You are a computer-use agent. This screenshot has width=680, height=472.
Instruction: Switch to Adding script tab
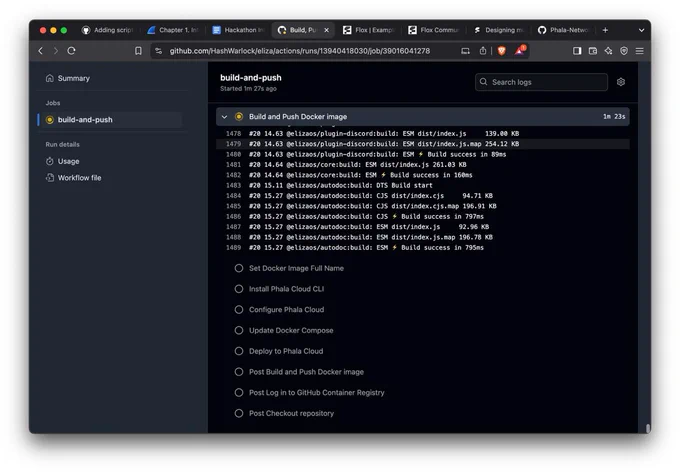(108, 30)
